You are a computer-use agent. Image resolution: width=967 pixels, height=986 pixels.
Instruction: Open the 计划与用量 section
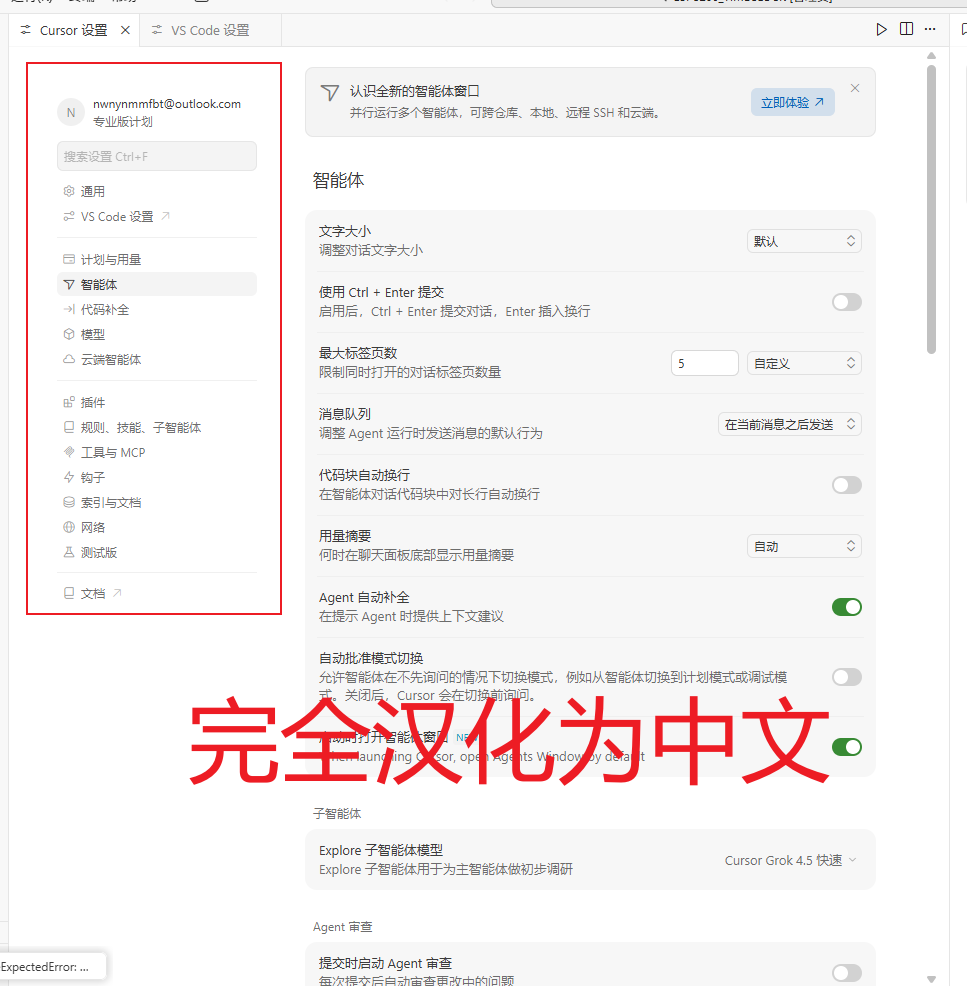tap(157, 260)
